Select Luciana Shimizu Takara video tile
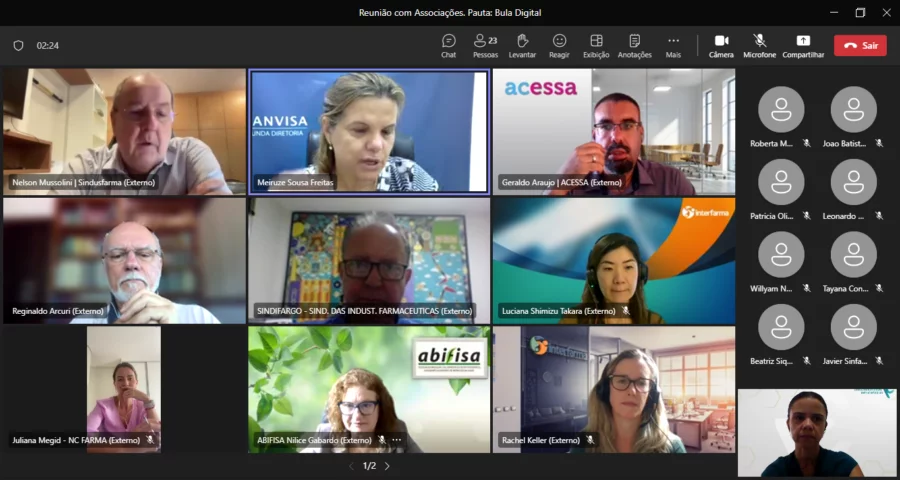 coord(613,260)
